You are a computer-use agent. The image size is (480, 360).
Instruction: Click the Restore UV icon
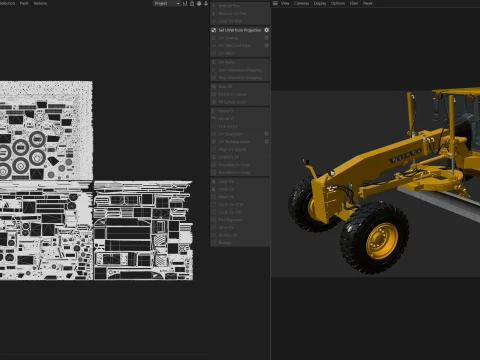click(x=214, y=235)
